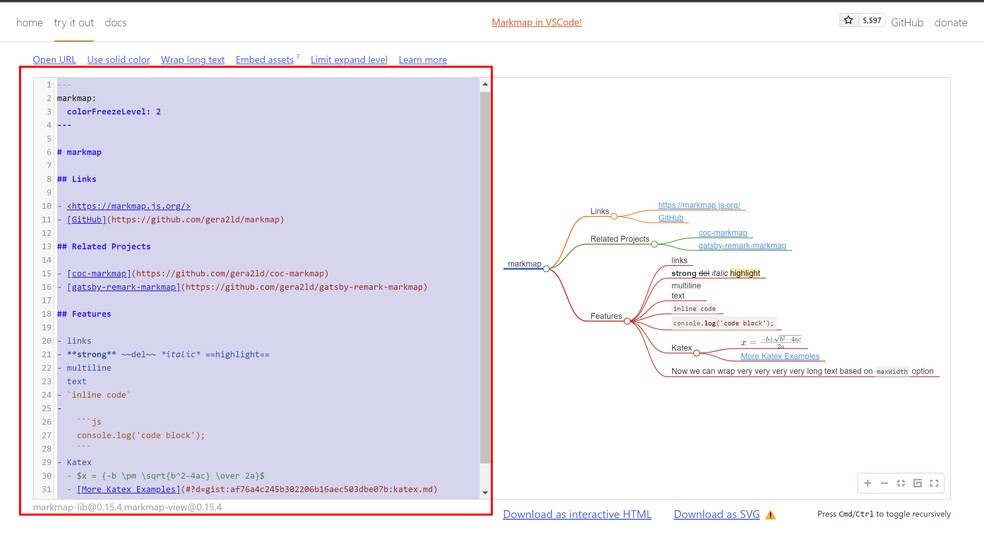
Task: Toggle Embed assets option
Action: pyautogui.click(x=264, y=60)
